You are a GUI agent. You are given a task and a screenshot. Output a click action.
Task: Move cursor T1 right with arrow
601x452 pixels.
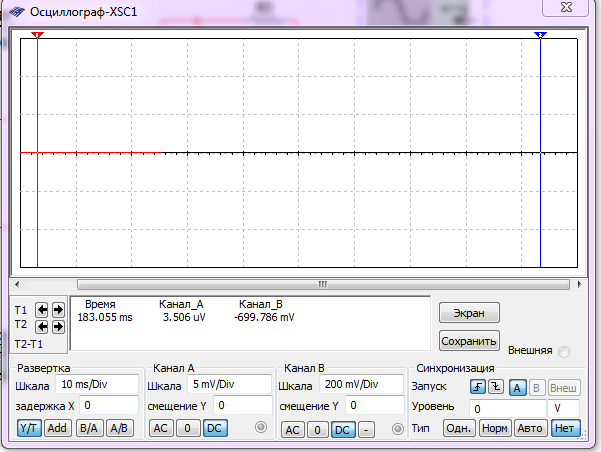(x=58, y=310)
